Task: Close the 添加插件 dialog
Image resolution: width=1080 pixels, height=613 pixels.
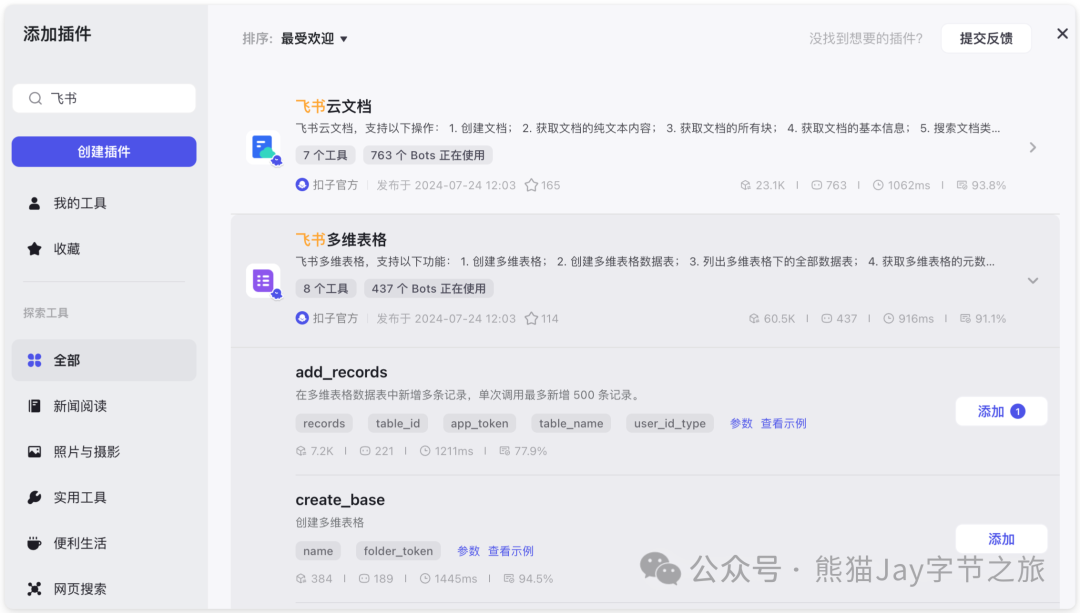Action: point(1062,34)
